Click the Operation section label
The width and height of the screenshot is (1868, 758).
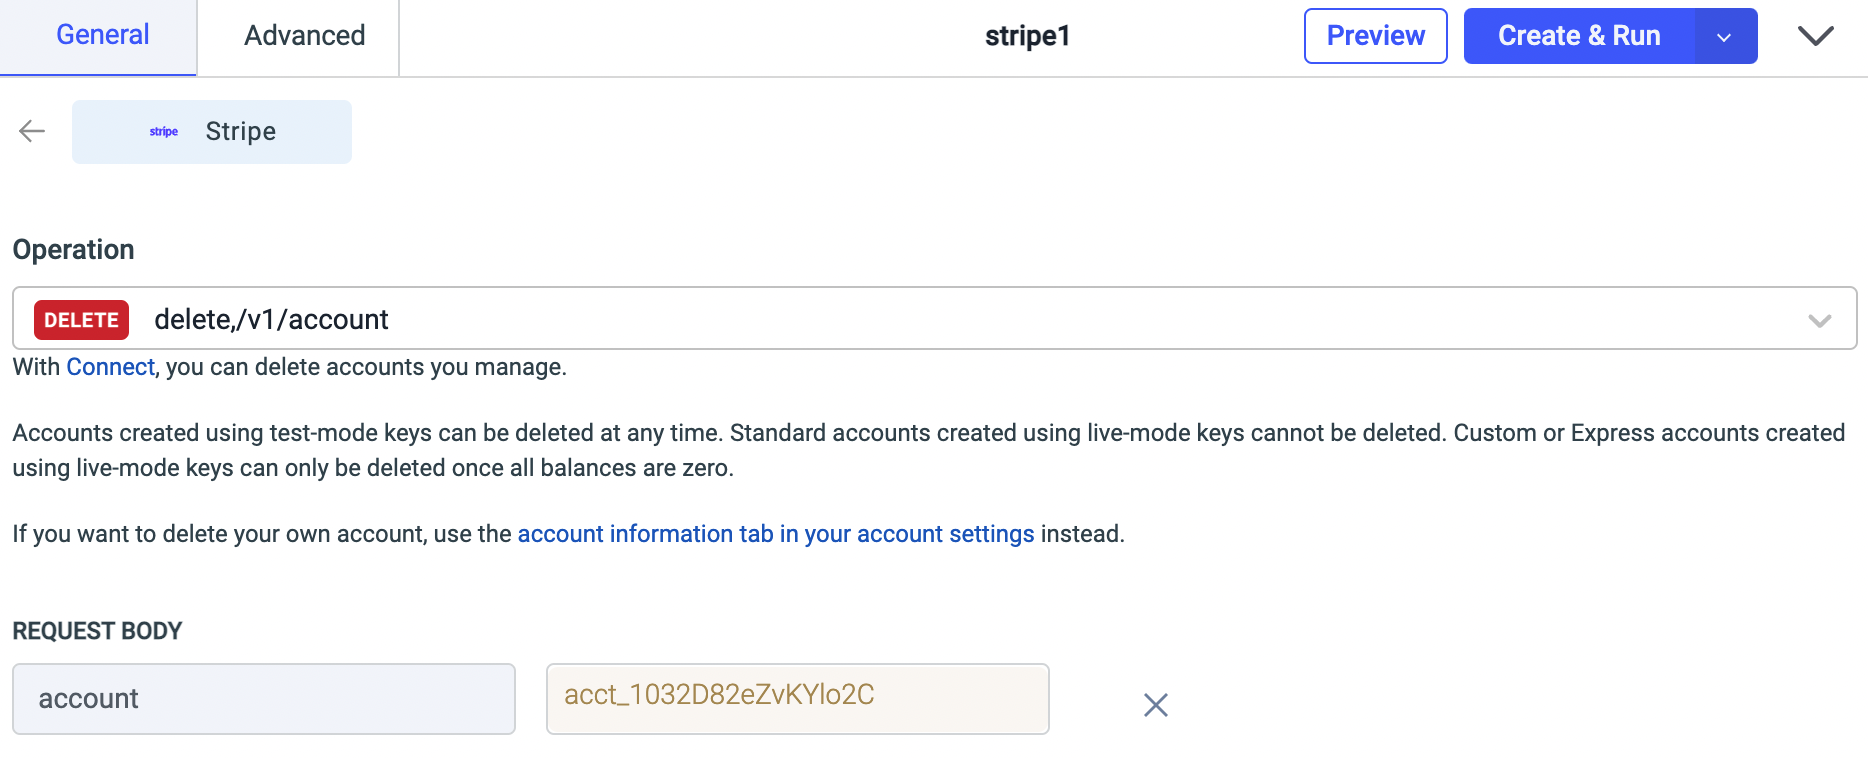(73, 250)
